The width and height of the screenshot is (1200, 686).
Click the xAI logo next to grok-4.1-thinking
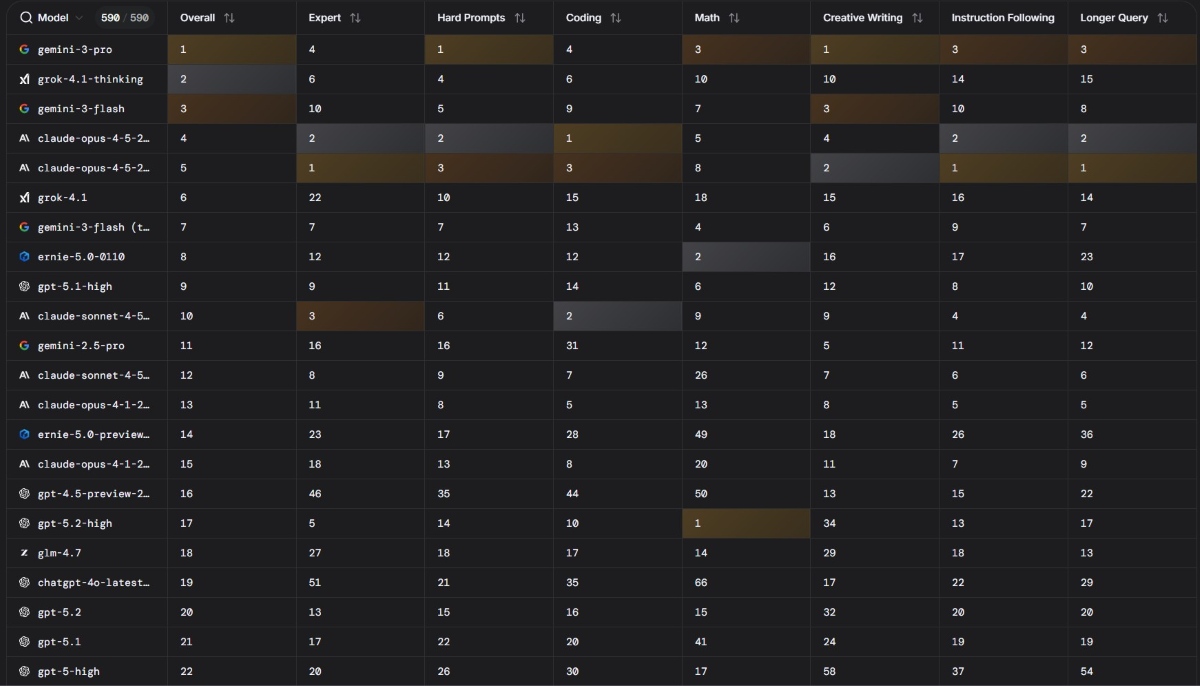[25, 79]
